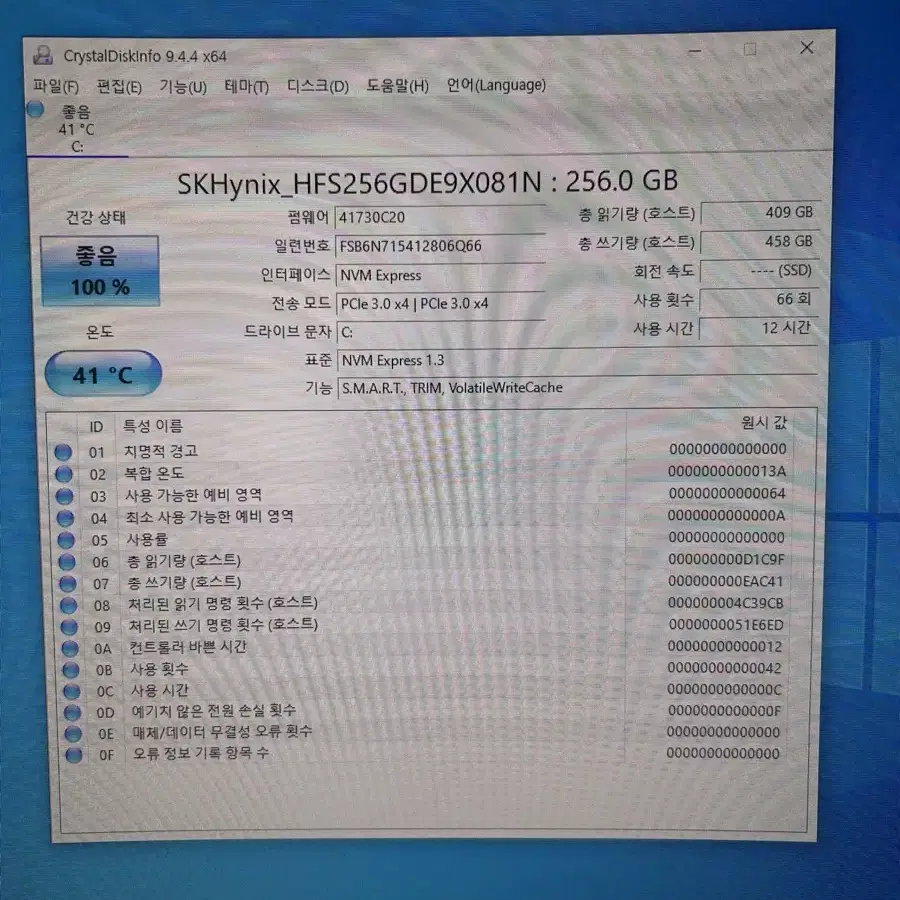Close the CrystalDiskInfo window
900x900 pixels.
tap(806, 48)
